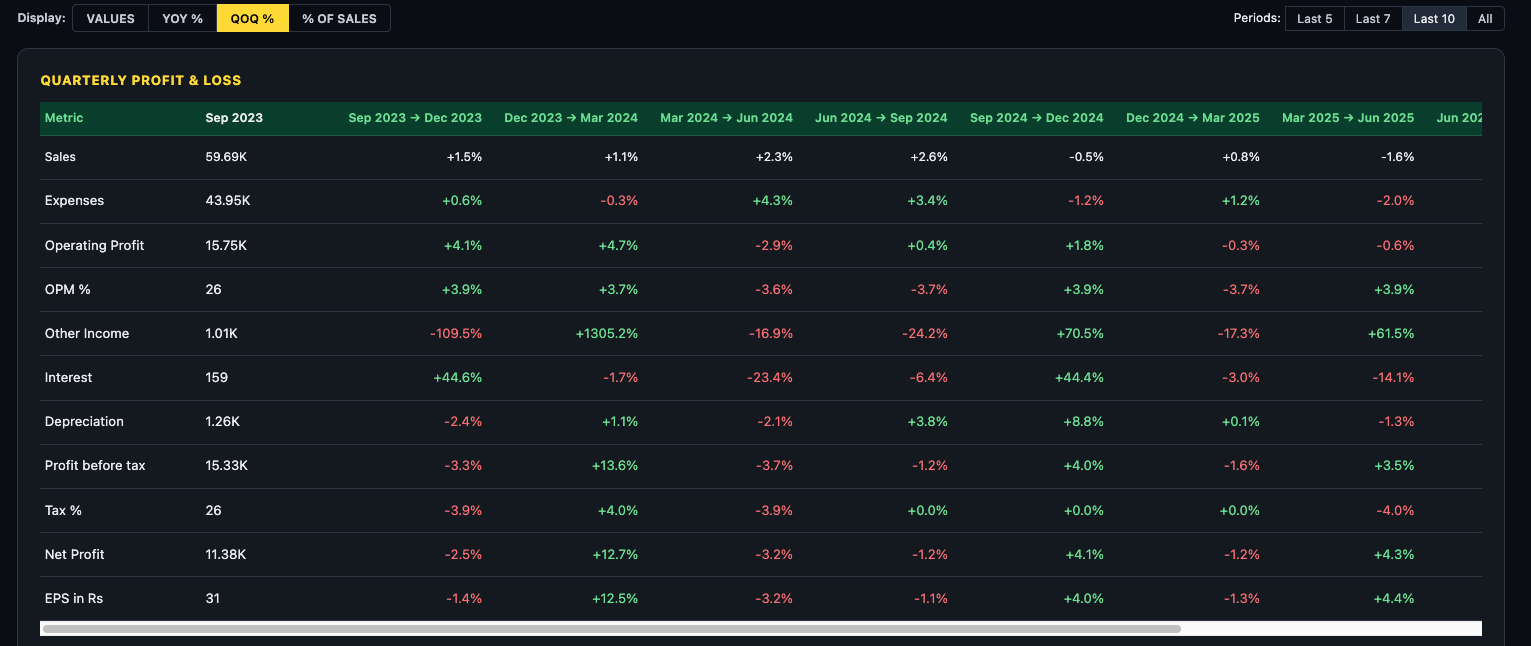Enable the % OF SALES view
Viewport: 1531px width, 646px height.
(340, 17)
